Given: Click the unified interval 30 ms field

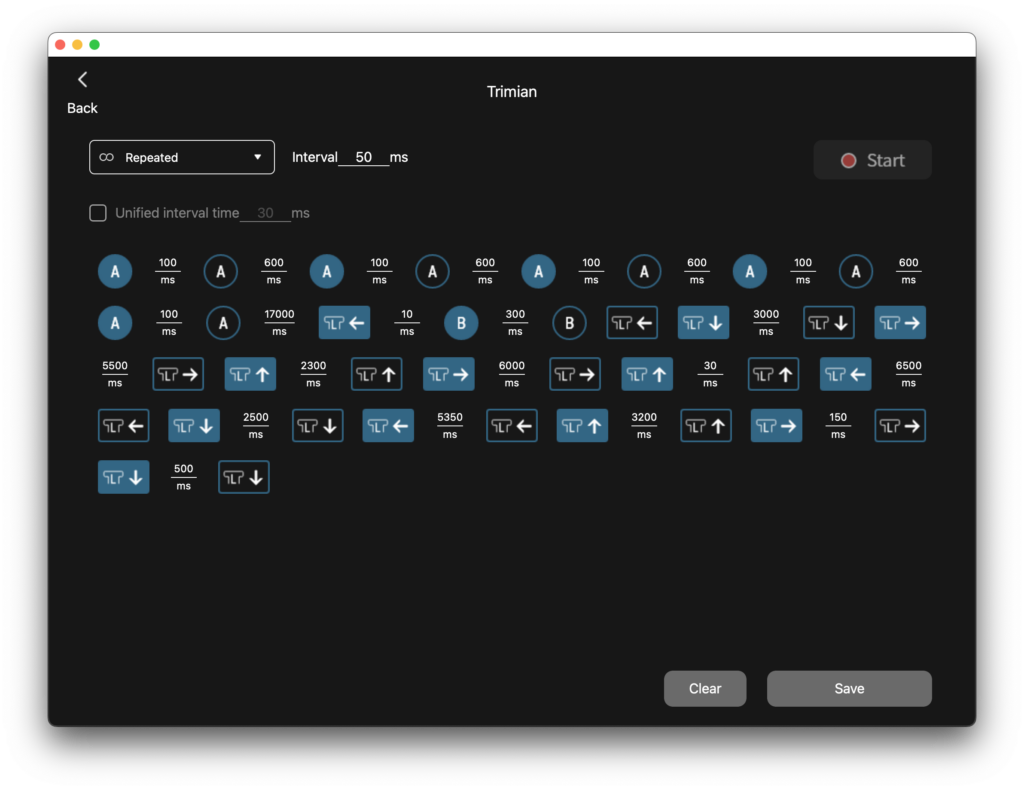Looking at the screenshot, I should pos(265,213).
